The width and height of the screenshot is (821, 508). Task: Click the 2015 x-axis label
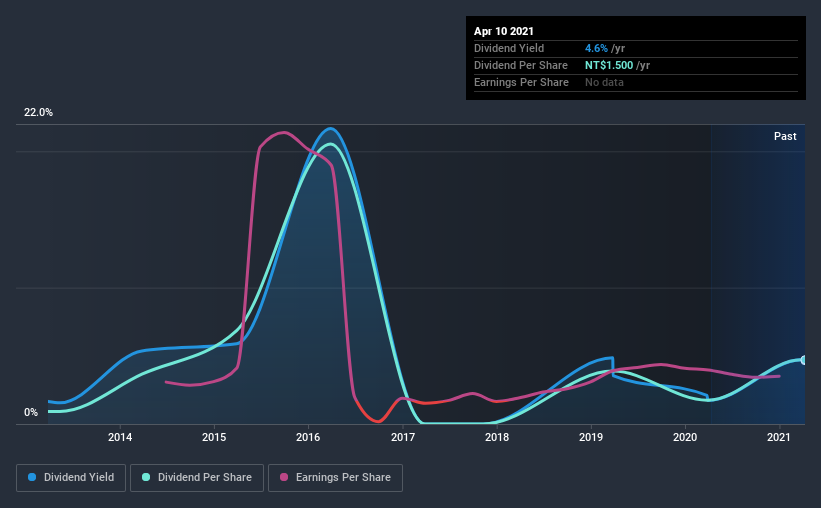click(214, 437)
